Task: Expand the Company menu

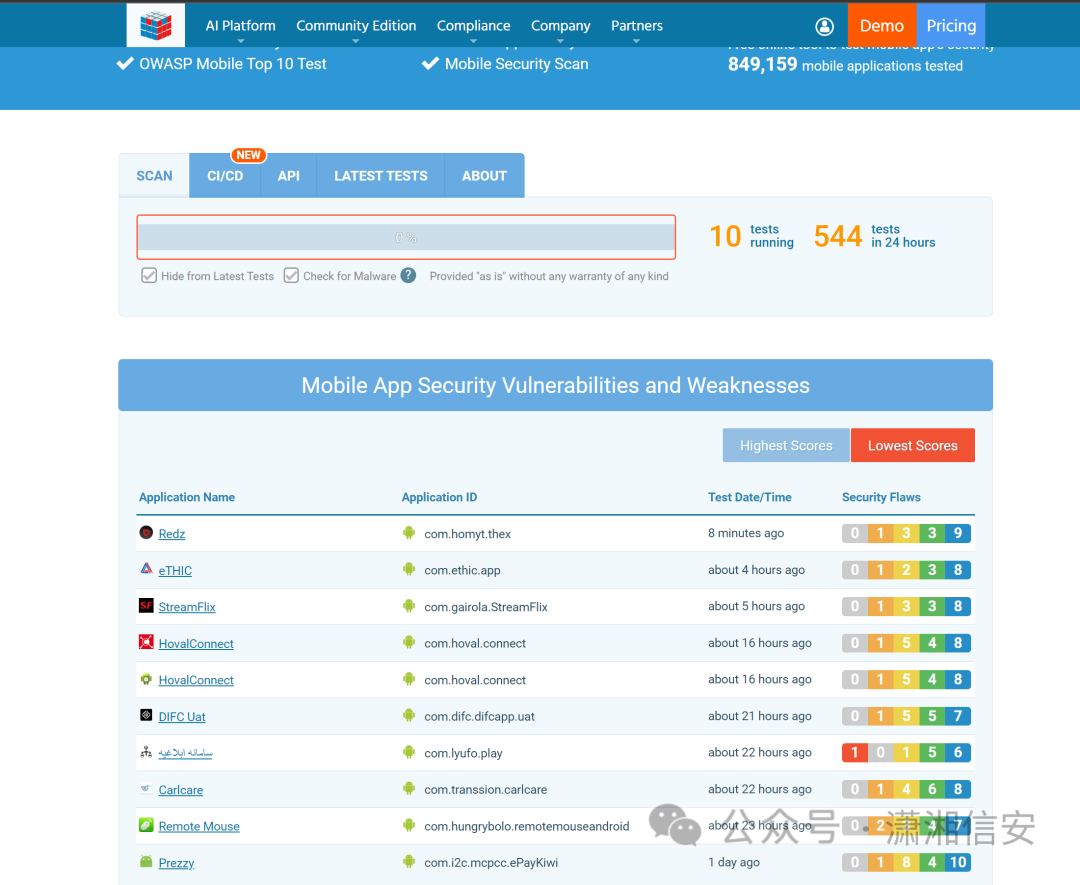Action: [x=561, y=26]
